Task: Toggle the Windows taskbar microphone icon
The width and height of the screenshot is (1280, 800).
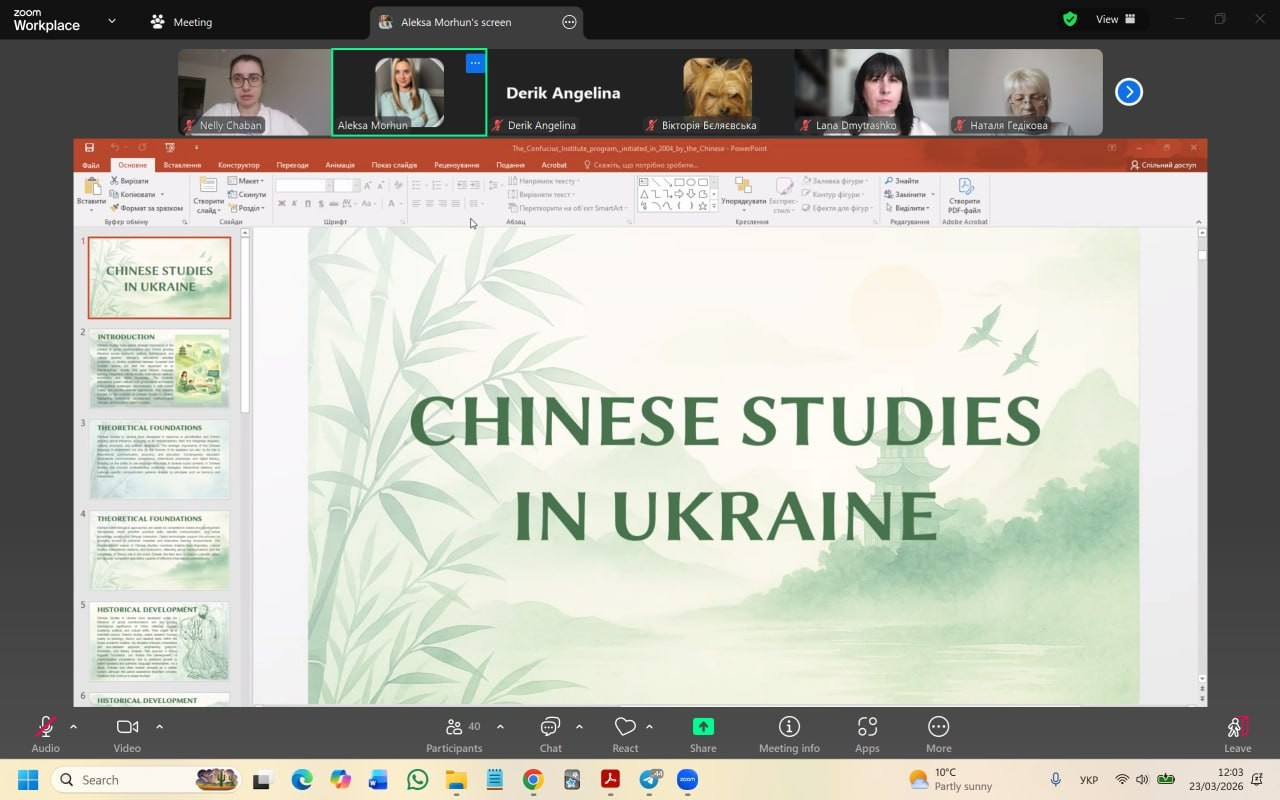Action: point(1055,779)
